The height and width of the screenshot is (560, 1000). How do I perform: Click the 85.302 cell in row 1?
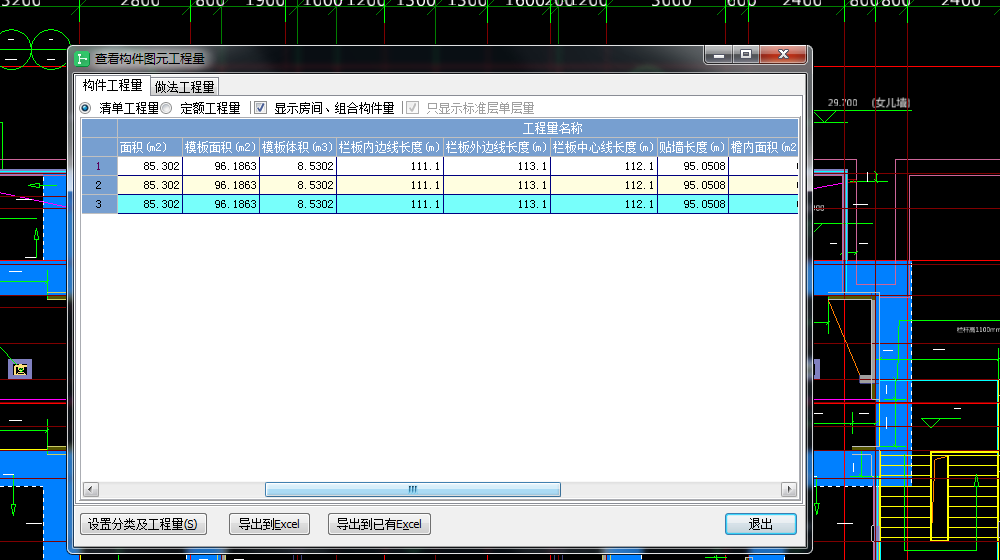(150, 166)
